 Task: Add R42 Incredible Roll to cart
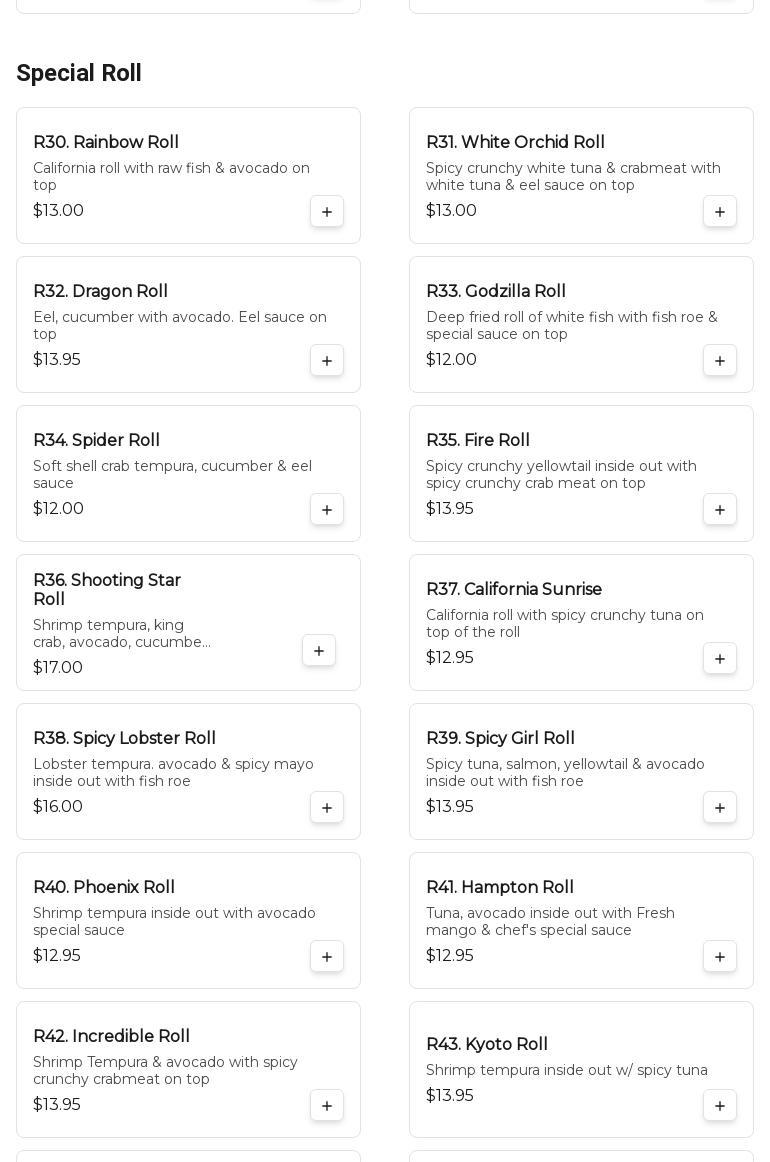(x=327, y=1106)
